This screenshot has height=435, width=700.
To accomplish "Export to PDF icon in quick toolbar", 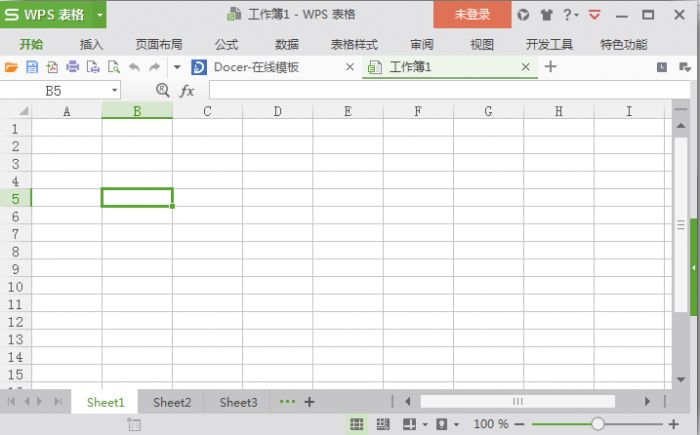I will [x=52, y=67].
